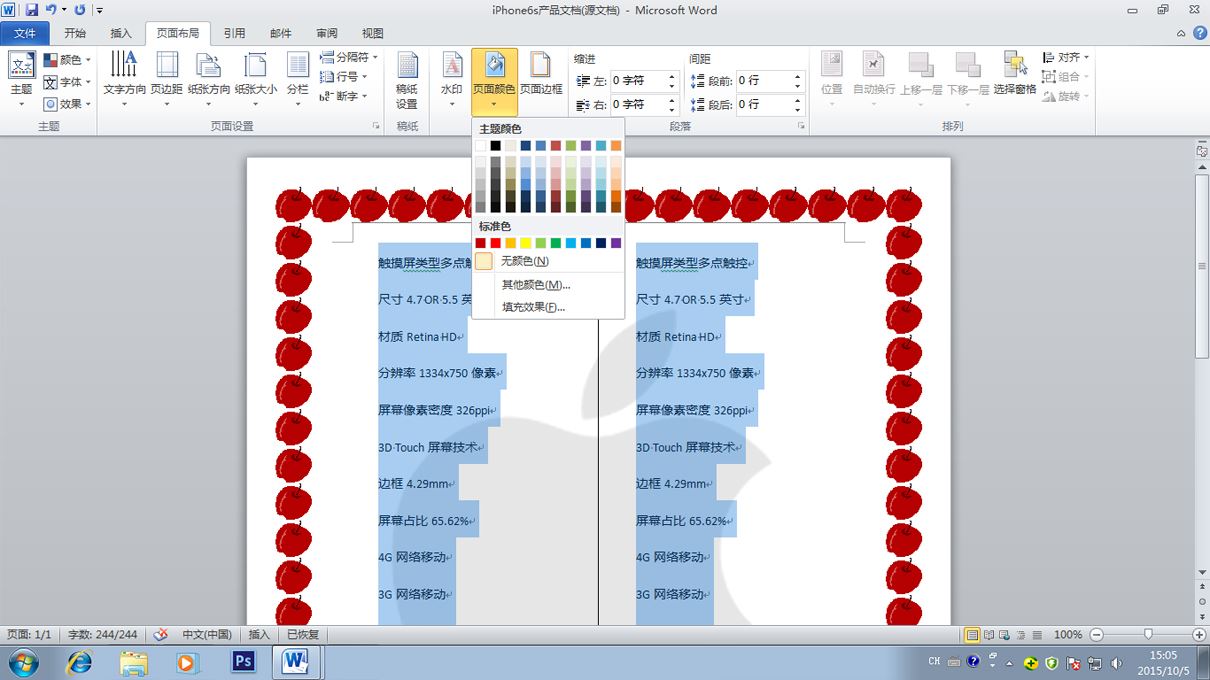Click the Redo icon in quick access
This screenshot has height=680, width=1210.
coord(79,10)
